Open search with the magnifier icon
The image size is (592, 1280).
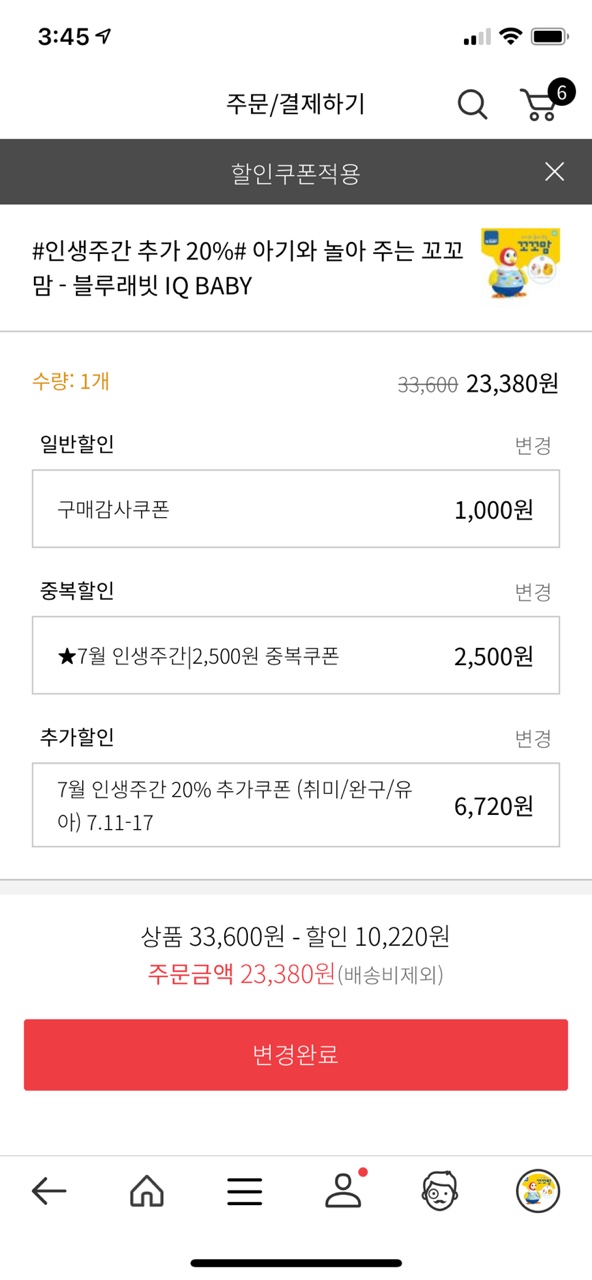472,103
